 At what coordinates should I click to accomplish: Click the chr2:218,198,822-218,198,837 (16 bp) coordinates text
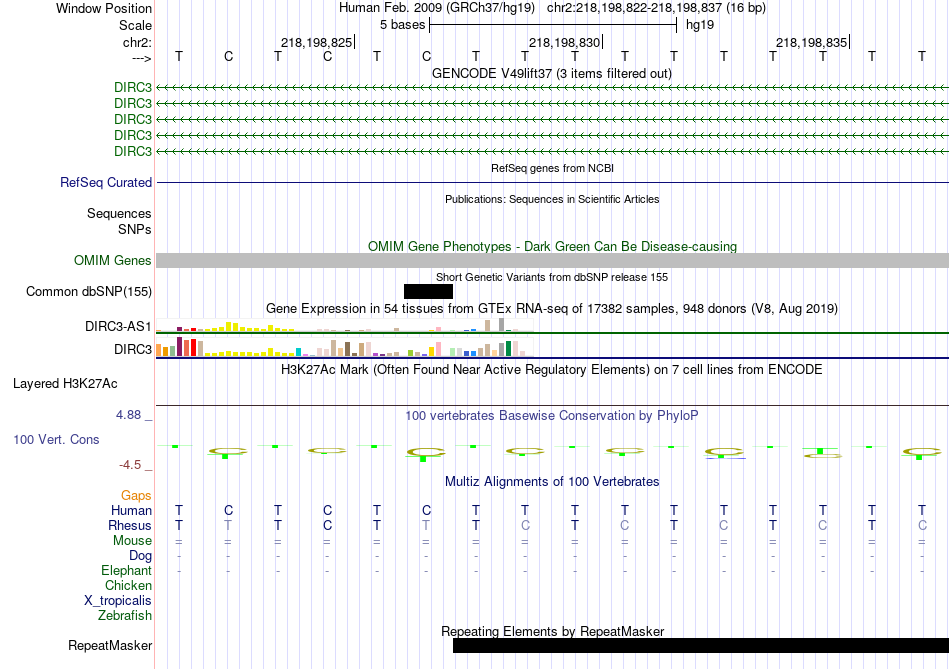tap(656, 8)
